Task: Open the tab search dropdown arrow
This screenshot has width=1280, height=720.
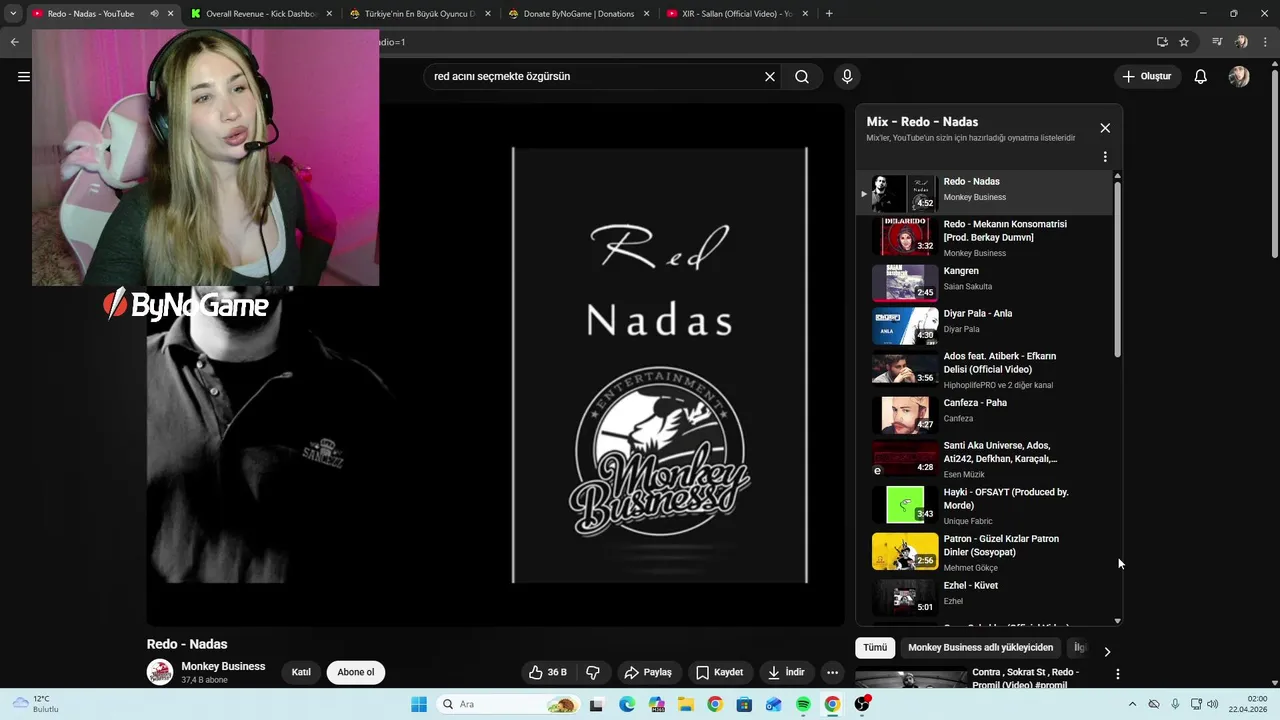Action: pyautogui.click(x=13, y=14)
